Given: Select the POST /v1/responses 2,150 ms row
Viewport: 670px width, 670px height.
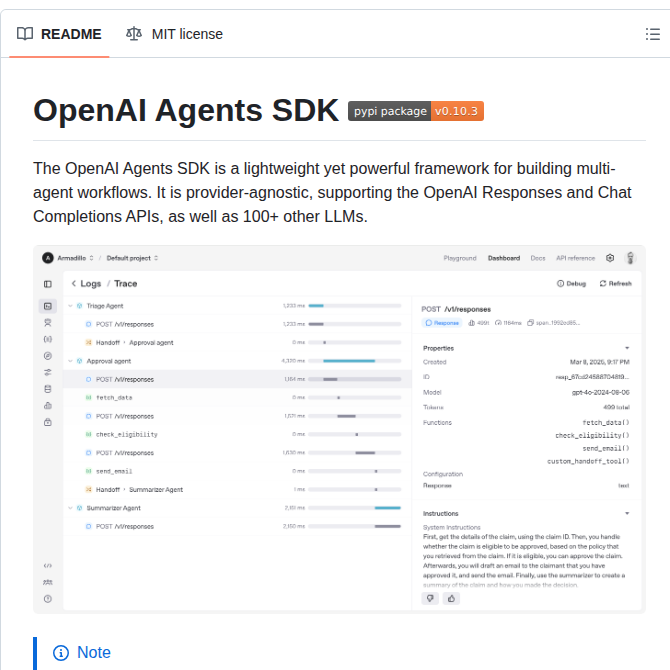Looking at the screenshot, I should [x=237, y=526].
